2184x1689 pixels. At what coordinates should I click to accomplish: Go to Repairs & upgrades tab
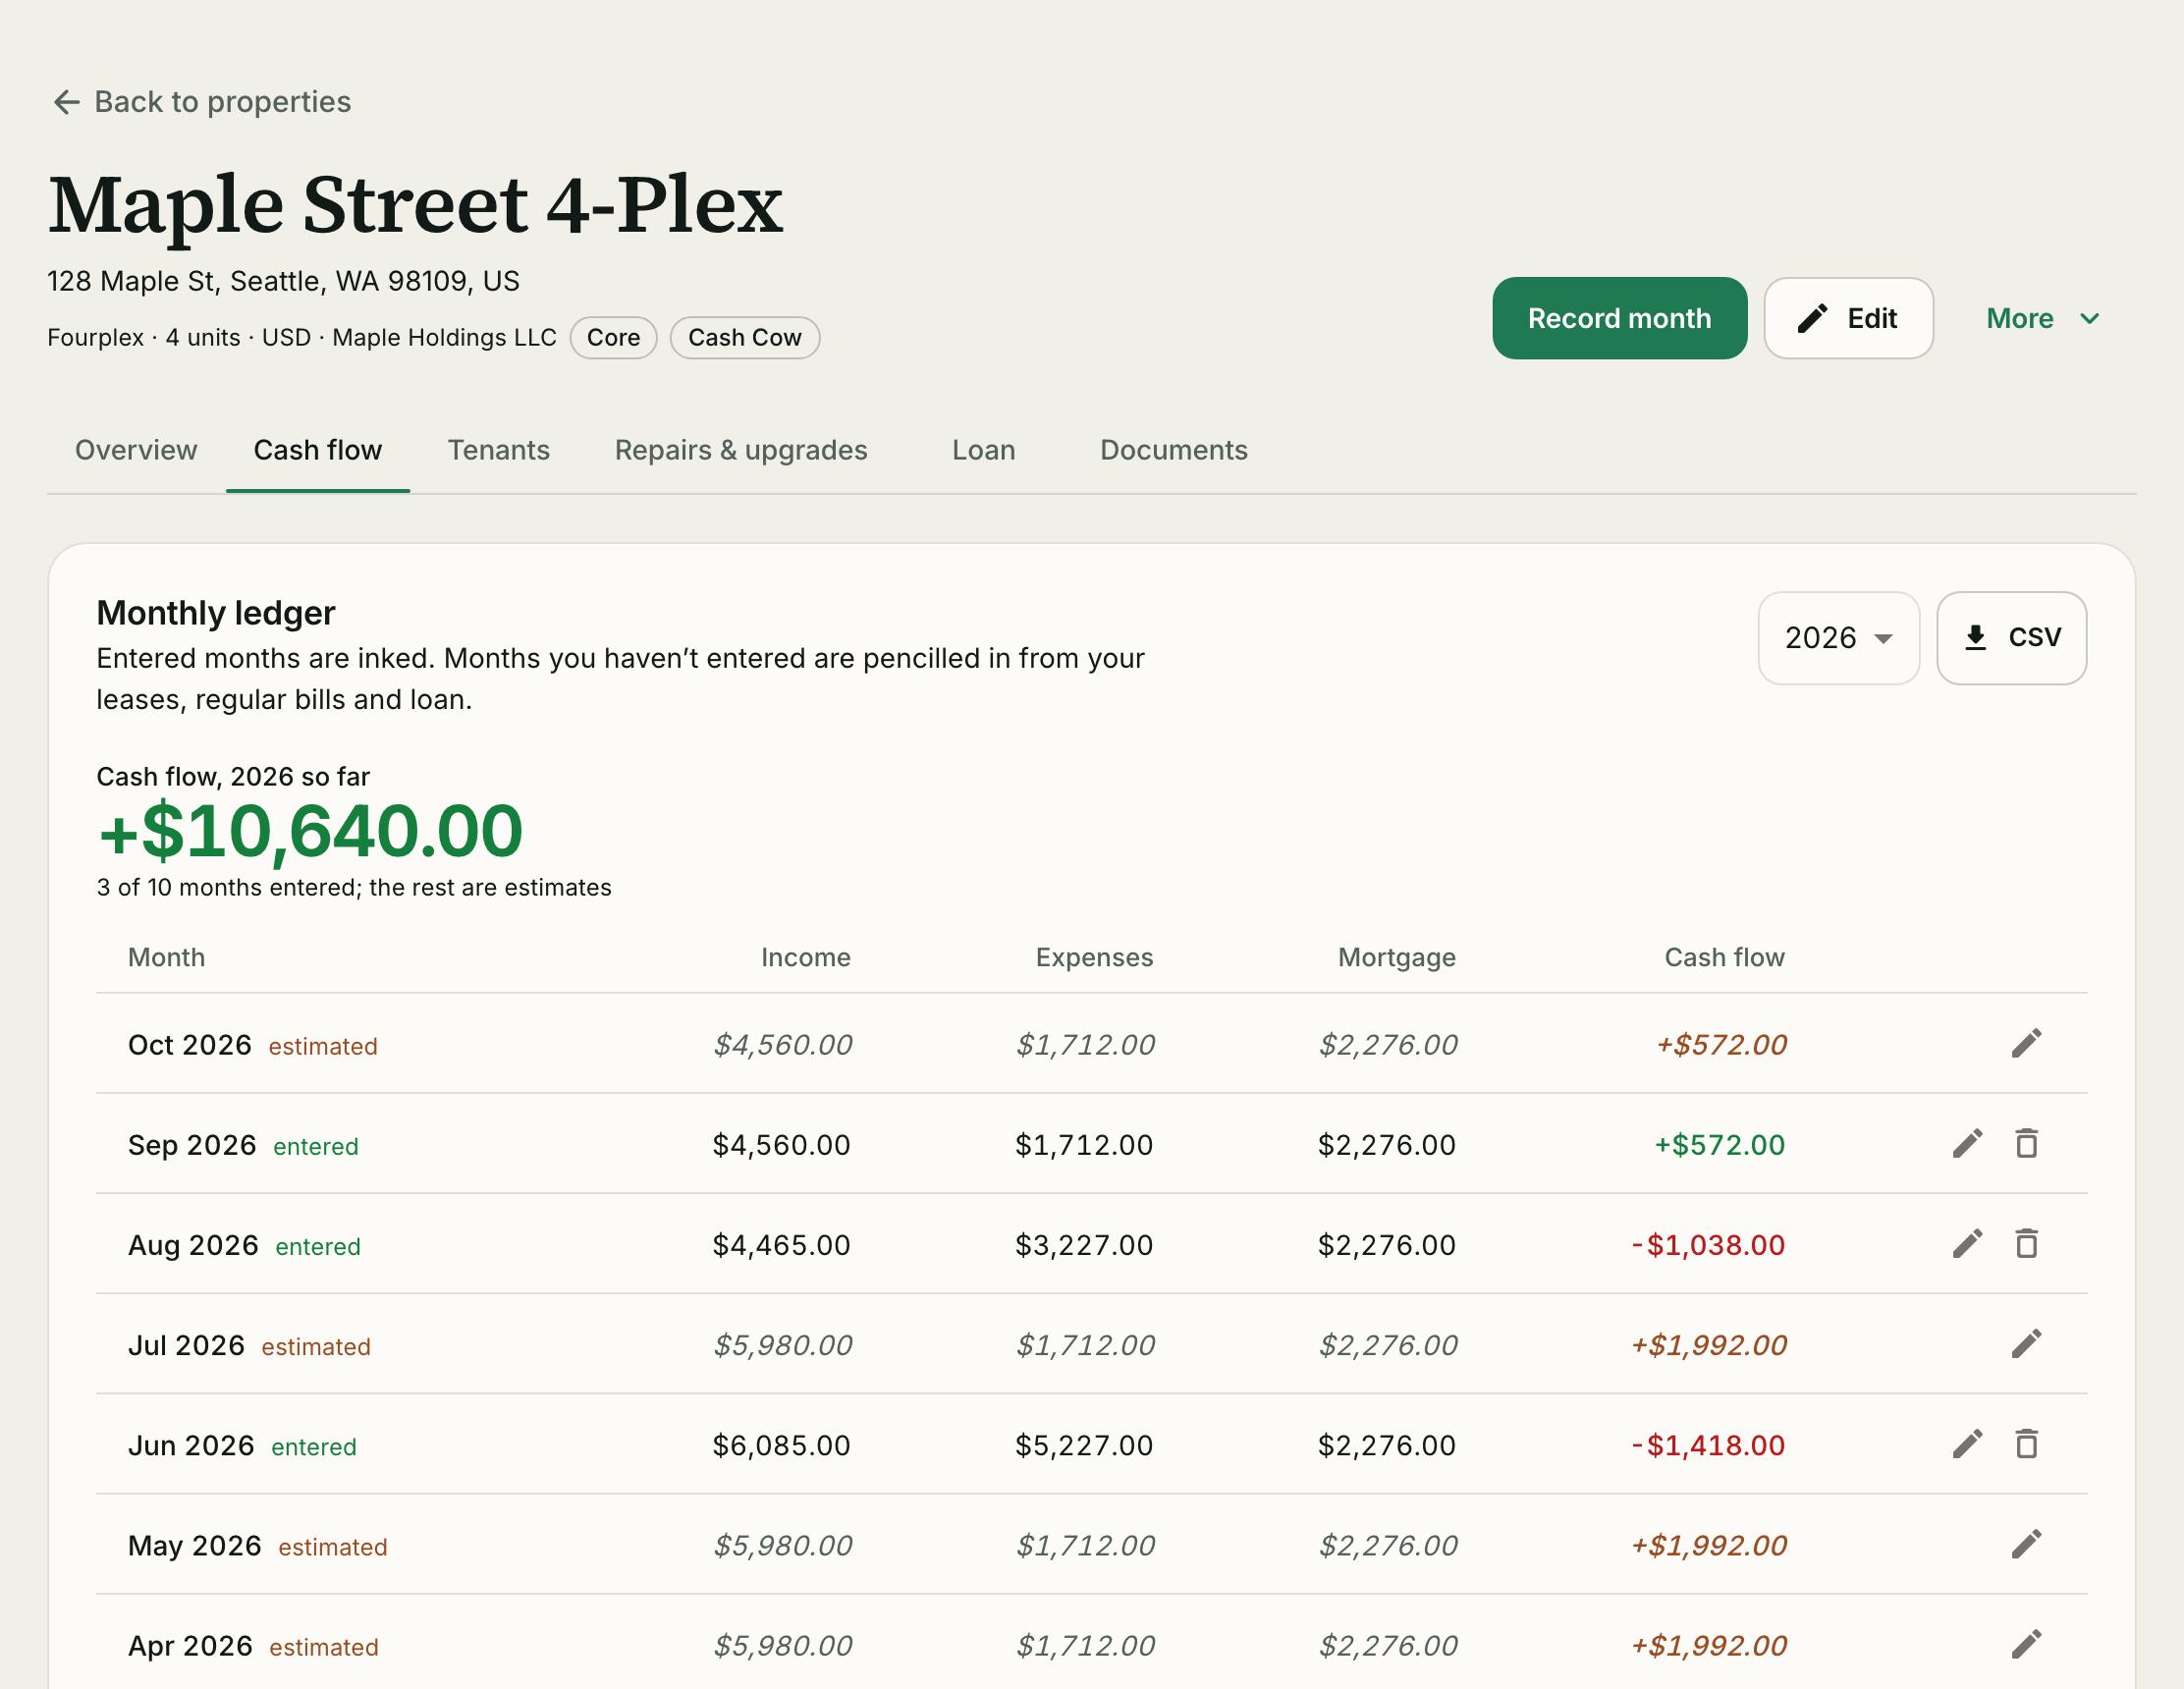(741, 450)
